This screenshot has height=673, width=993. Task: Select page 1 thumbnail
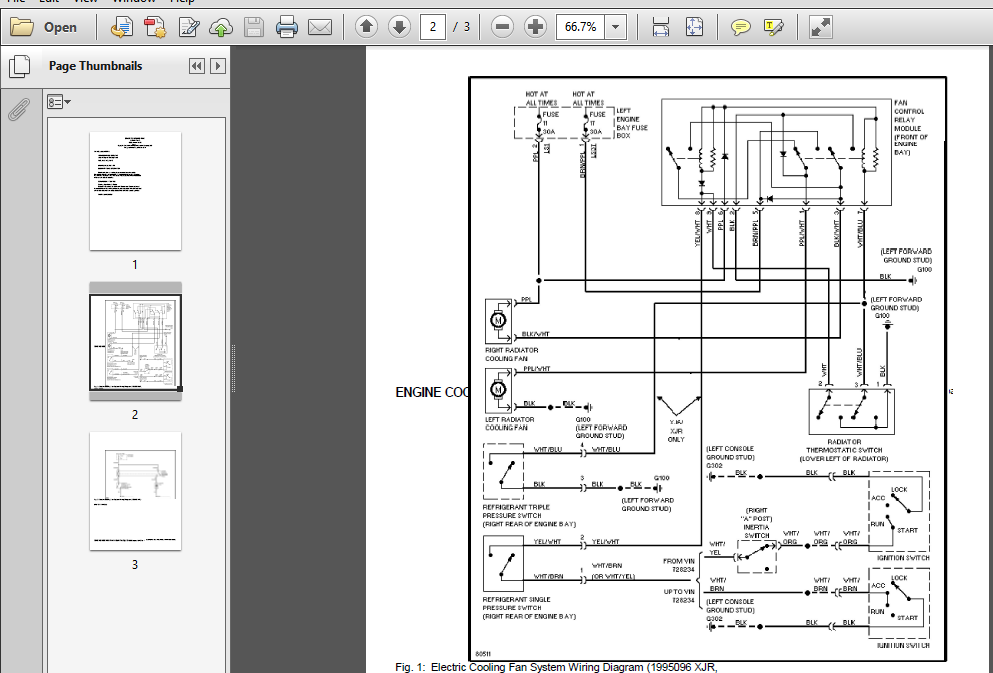pos(136,191)
